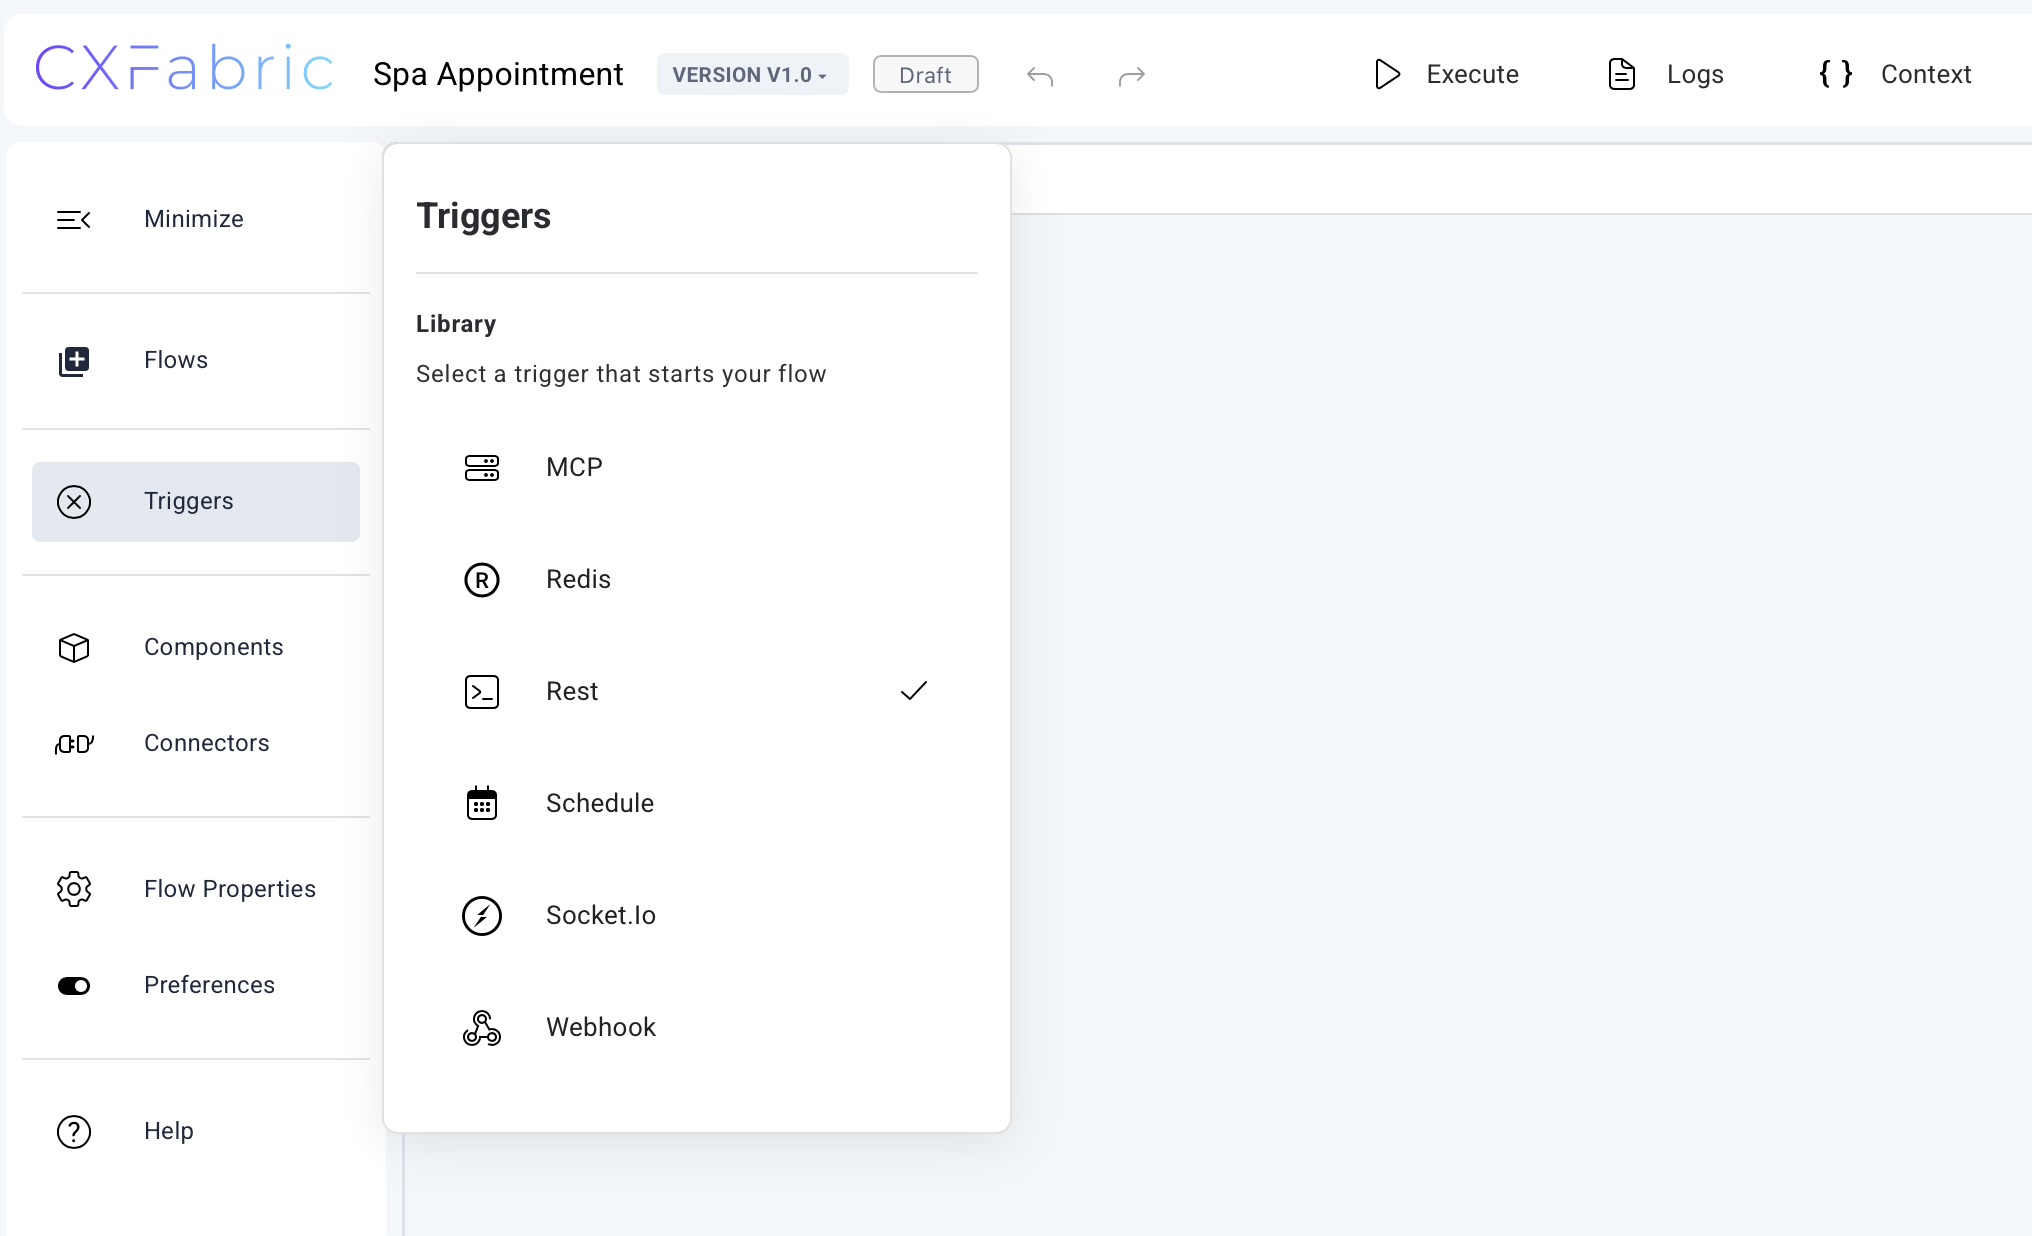The image size is (2032, 1236).
Task: Select the Socket.Io lightning icon
Action: (x=482, y=916)
